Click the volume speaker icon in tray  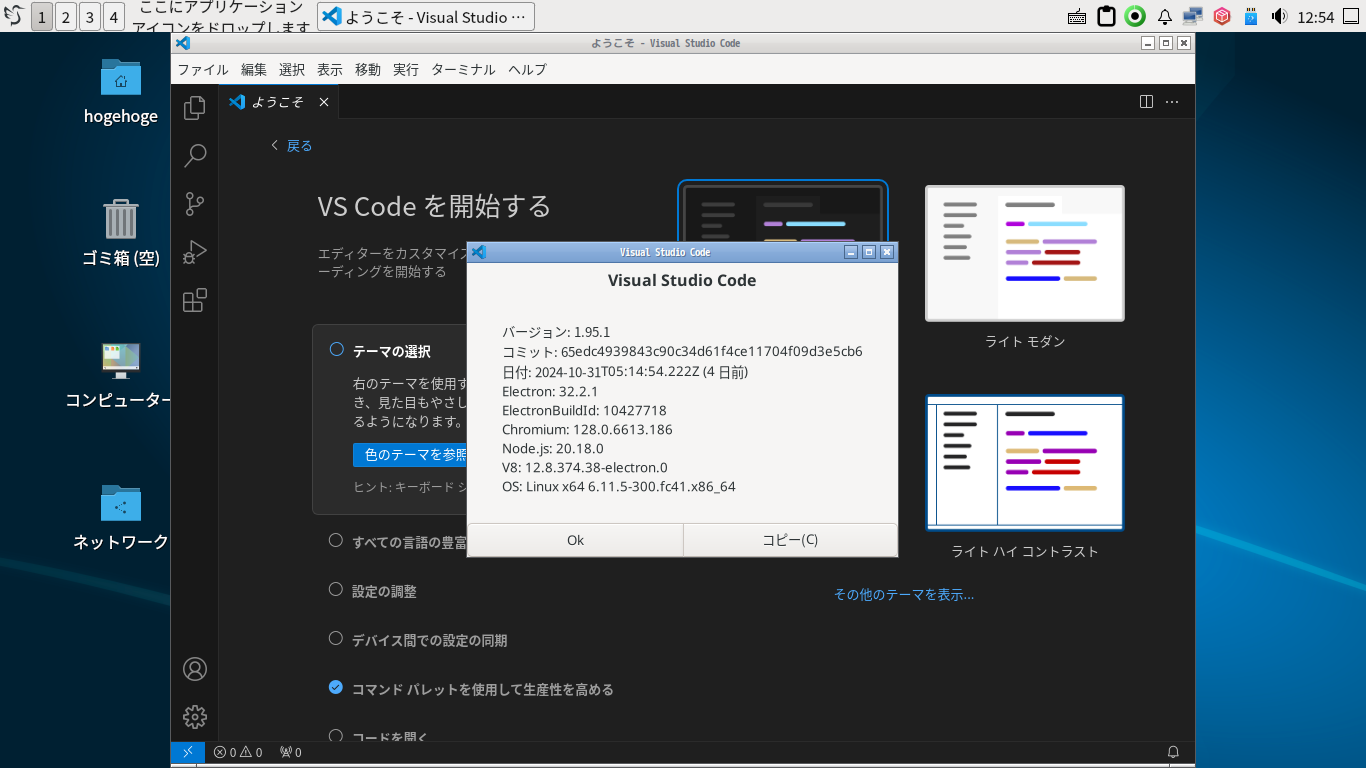pos(1279,16)
